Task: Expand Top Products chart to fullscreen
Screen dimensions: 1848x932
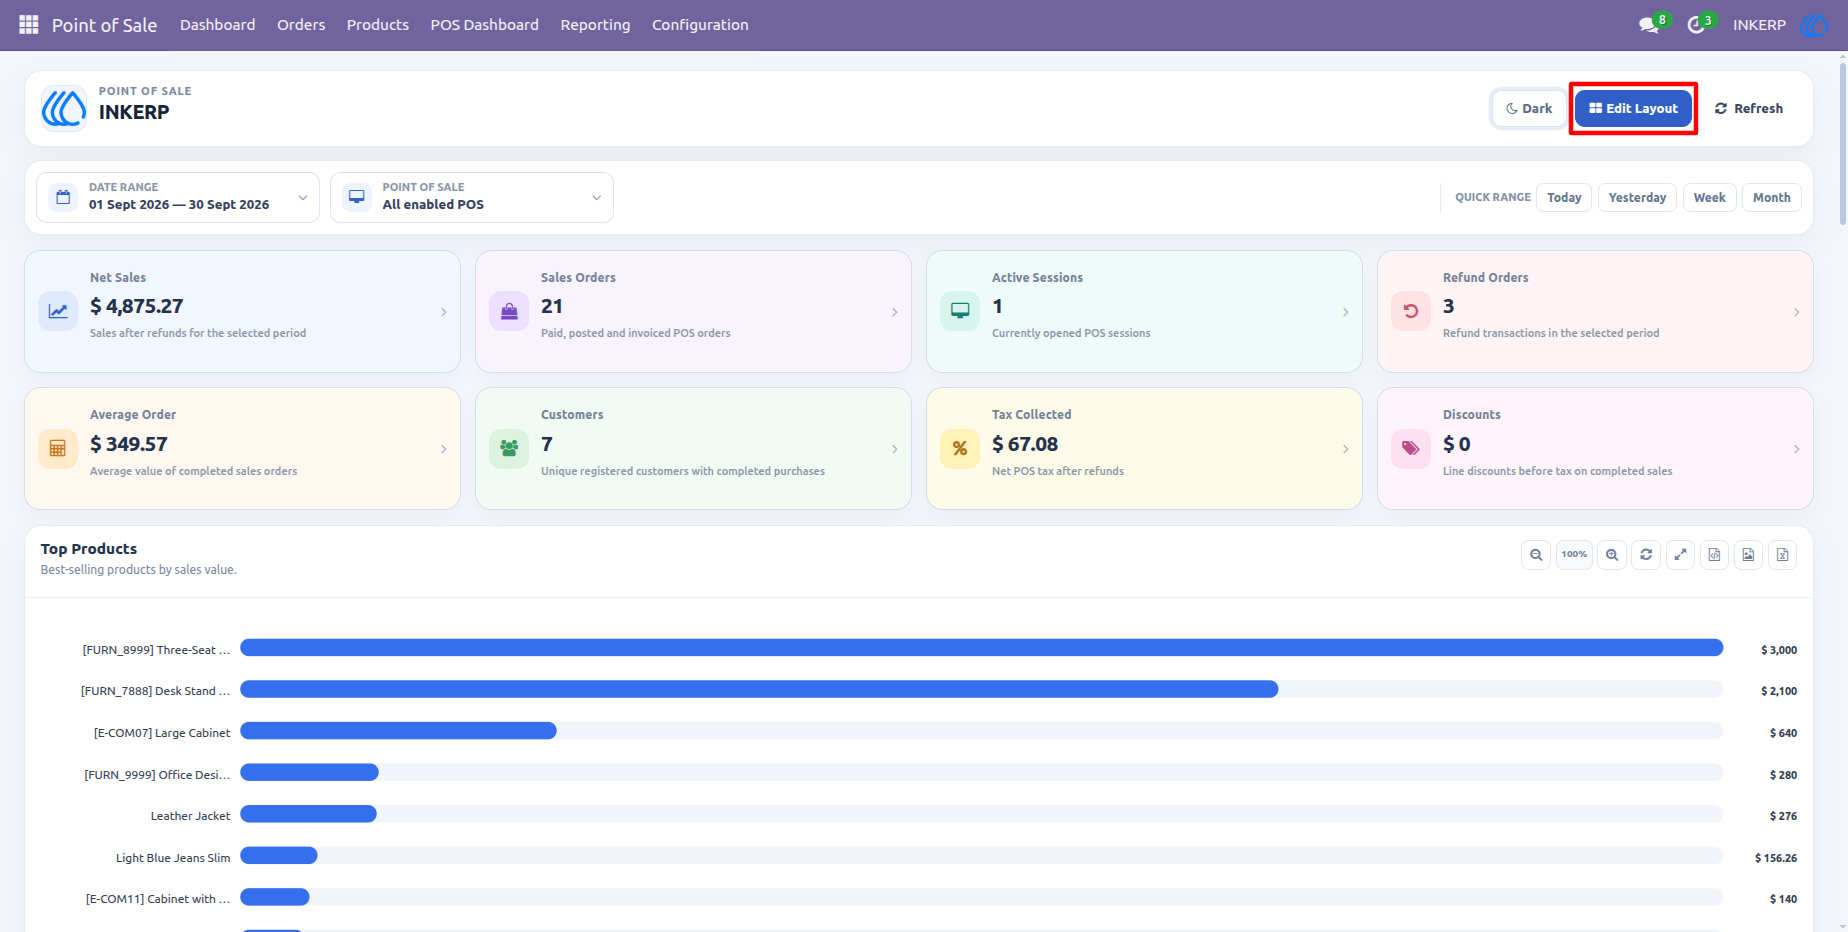Action: pyautogui.click(x=1680, y=555)
